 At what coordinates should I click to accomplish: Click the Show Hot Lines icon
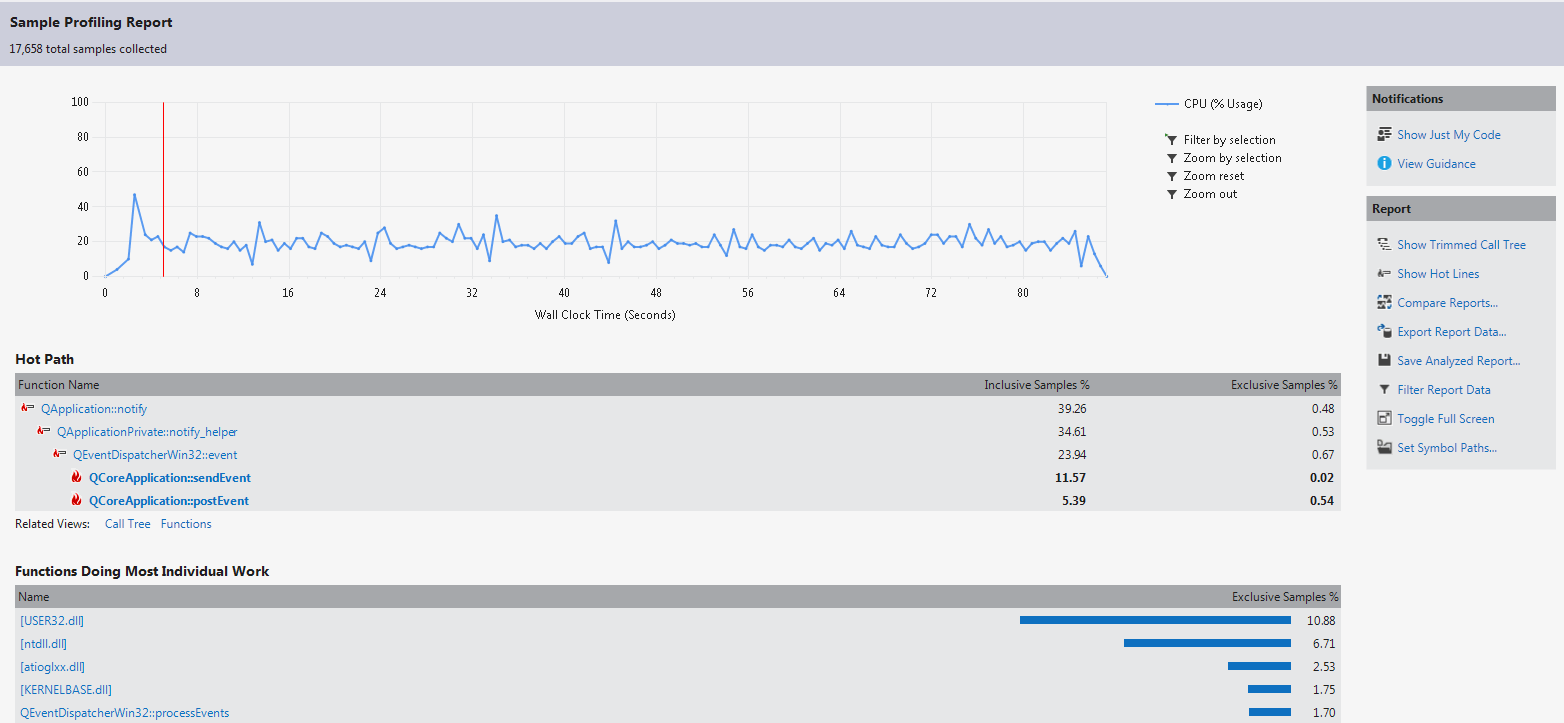click(x=1384, y=273)
